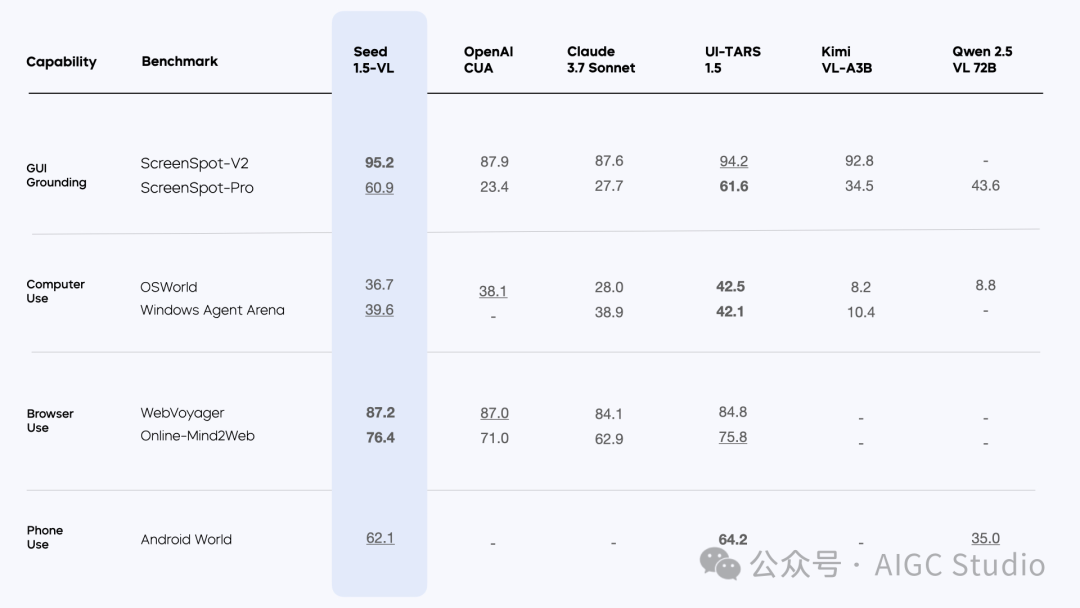This screenshot has height=608, width=1080.
Task: Click the UI-TARS 1.5 column header
Action: tap(732, 60)
